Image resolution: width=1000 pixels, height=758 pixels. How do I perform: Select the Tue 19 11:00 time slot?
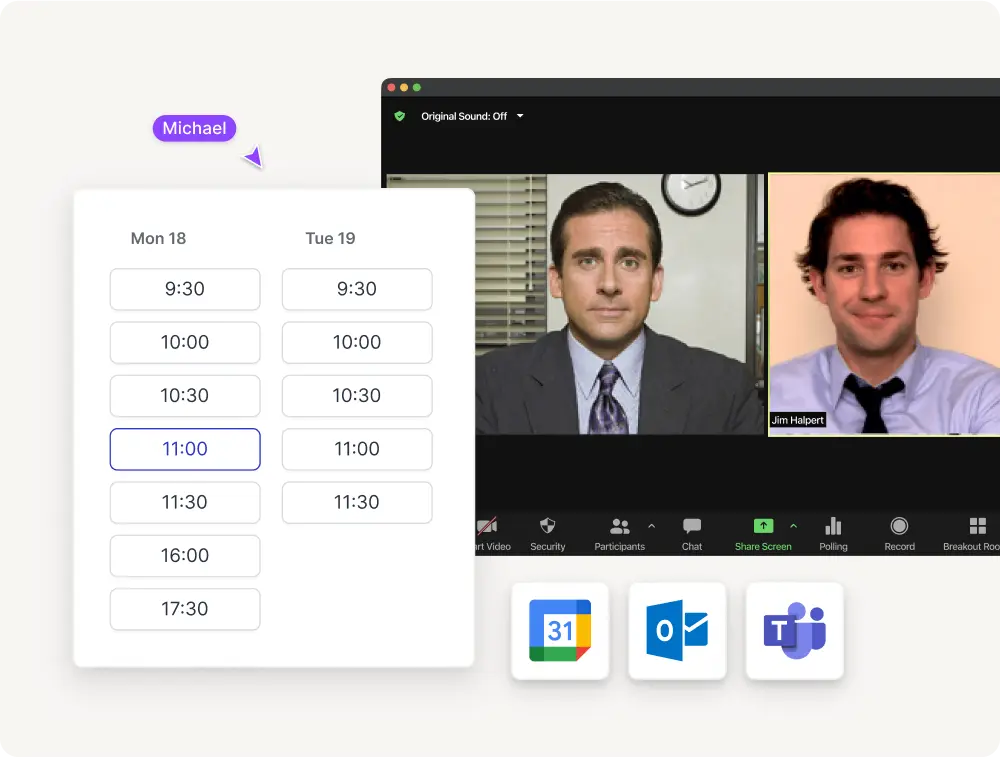tap(357, 449)
